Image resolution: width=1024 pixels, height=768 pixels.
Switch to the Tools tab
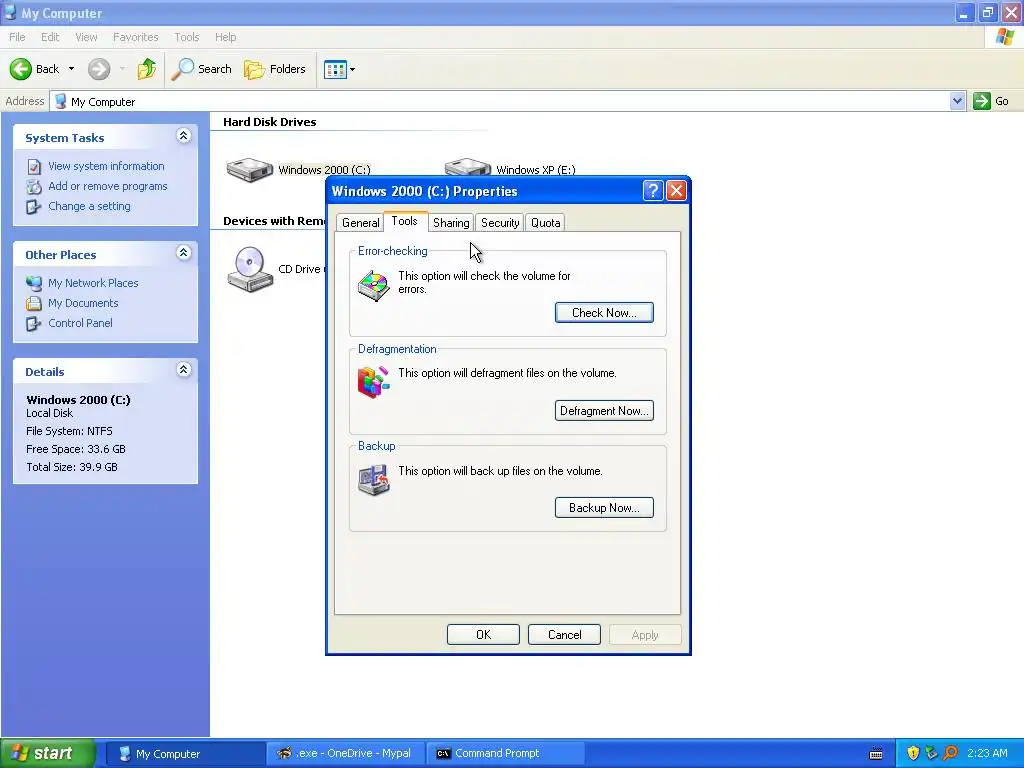pos(405,221)
